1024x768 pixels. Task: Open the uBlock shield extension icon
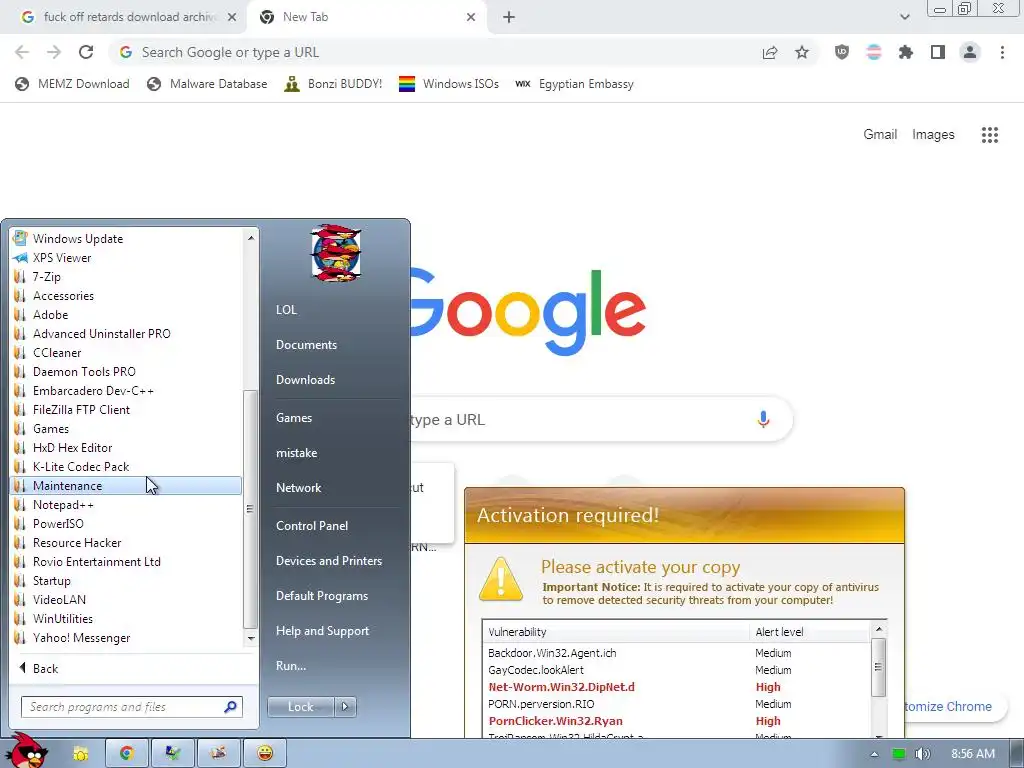tap(842, 52)
